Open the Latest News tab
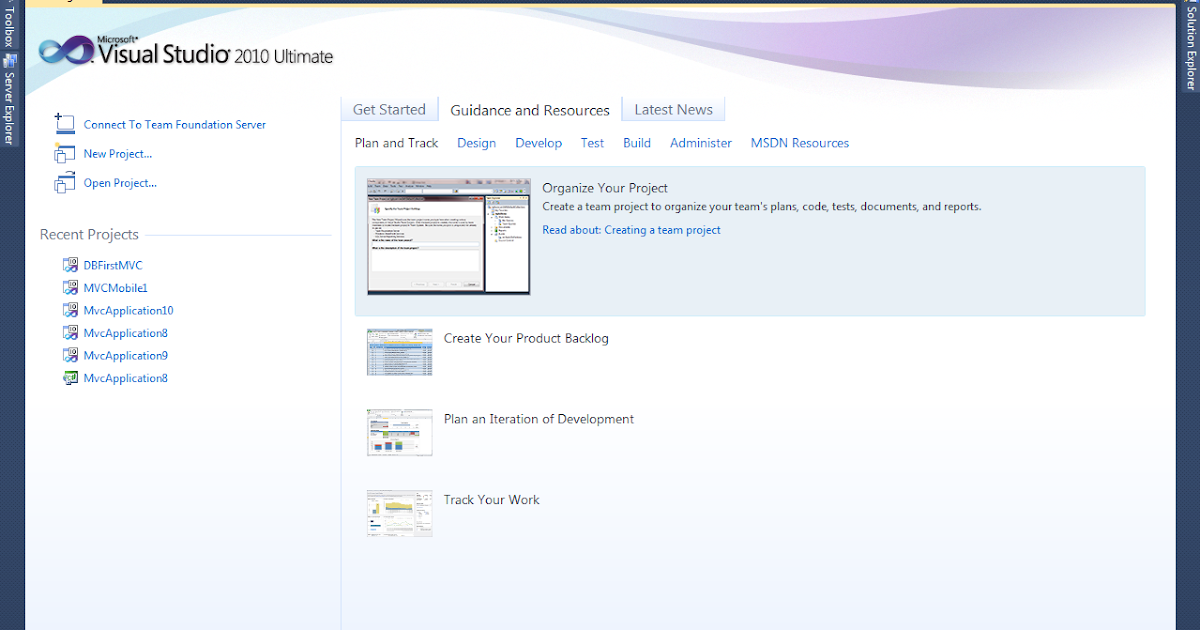The height and width of the screenshot is (630, 1200). pos(673,109)
